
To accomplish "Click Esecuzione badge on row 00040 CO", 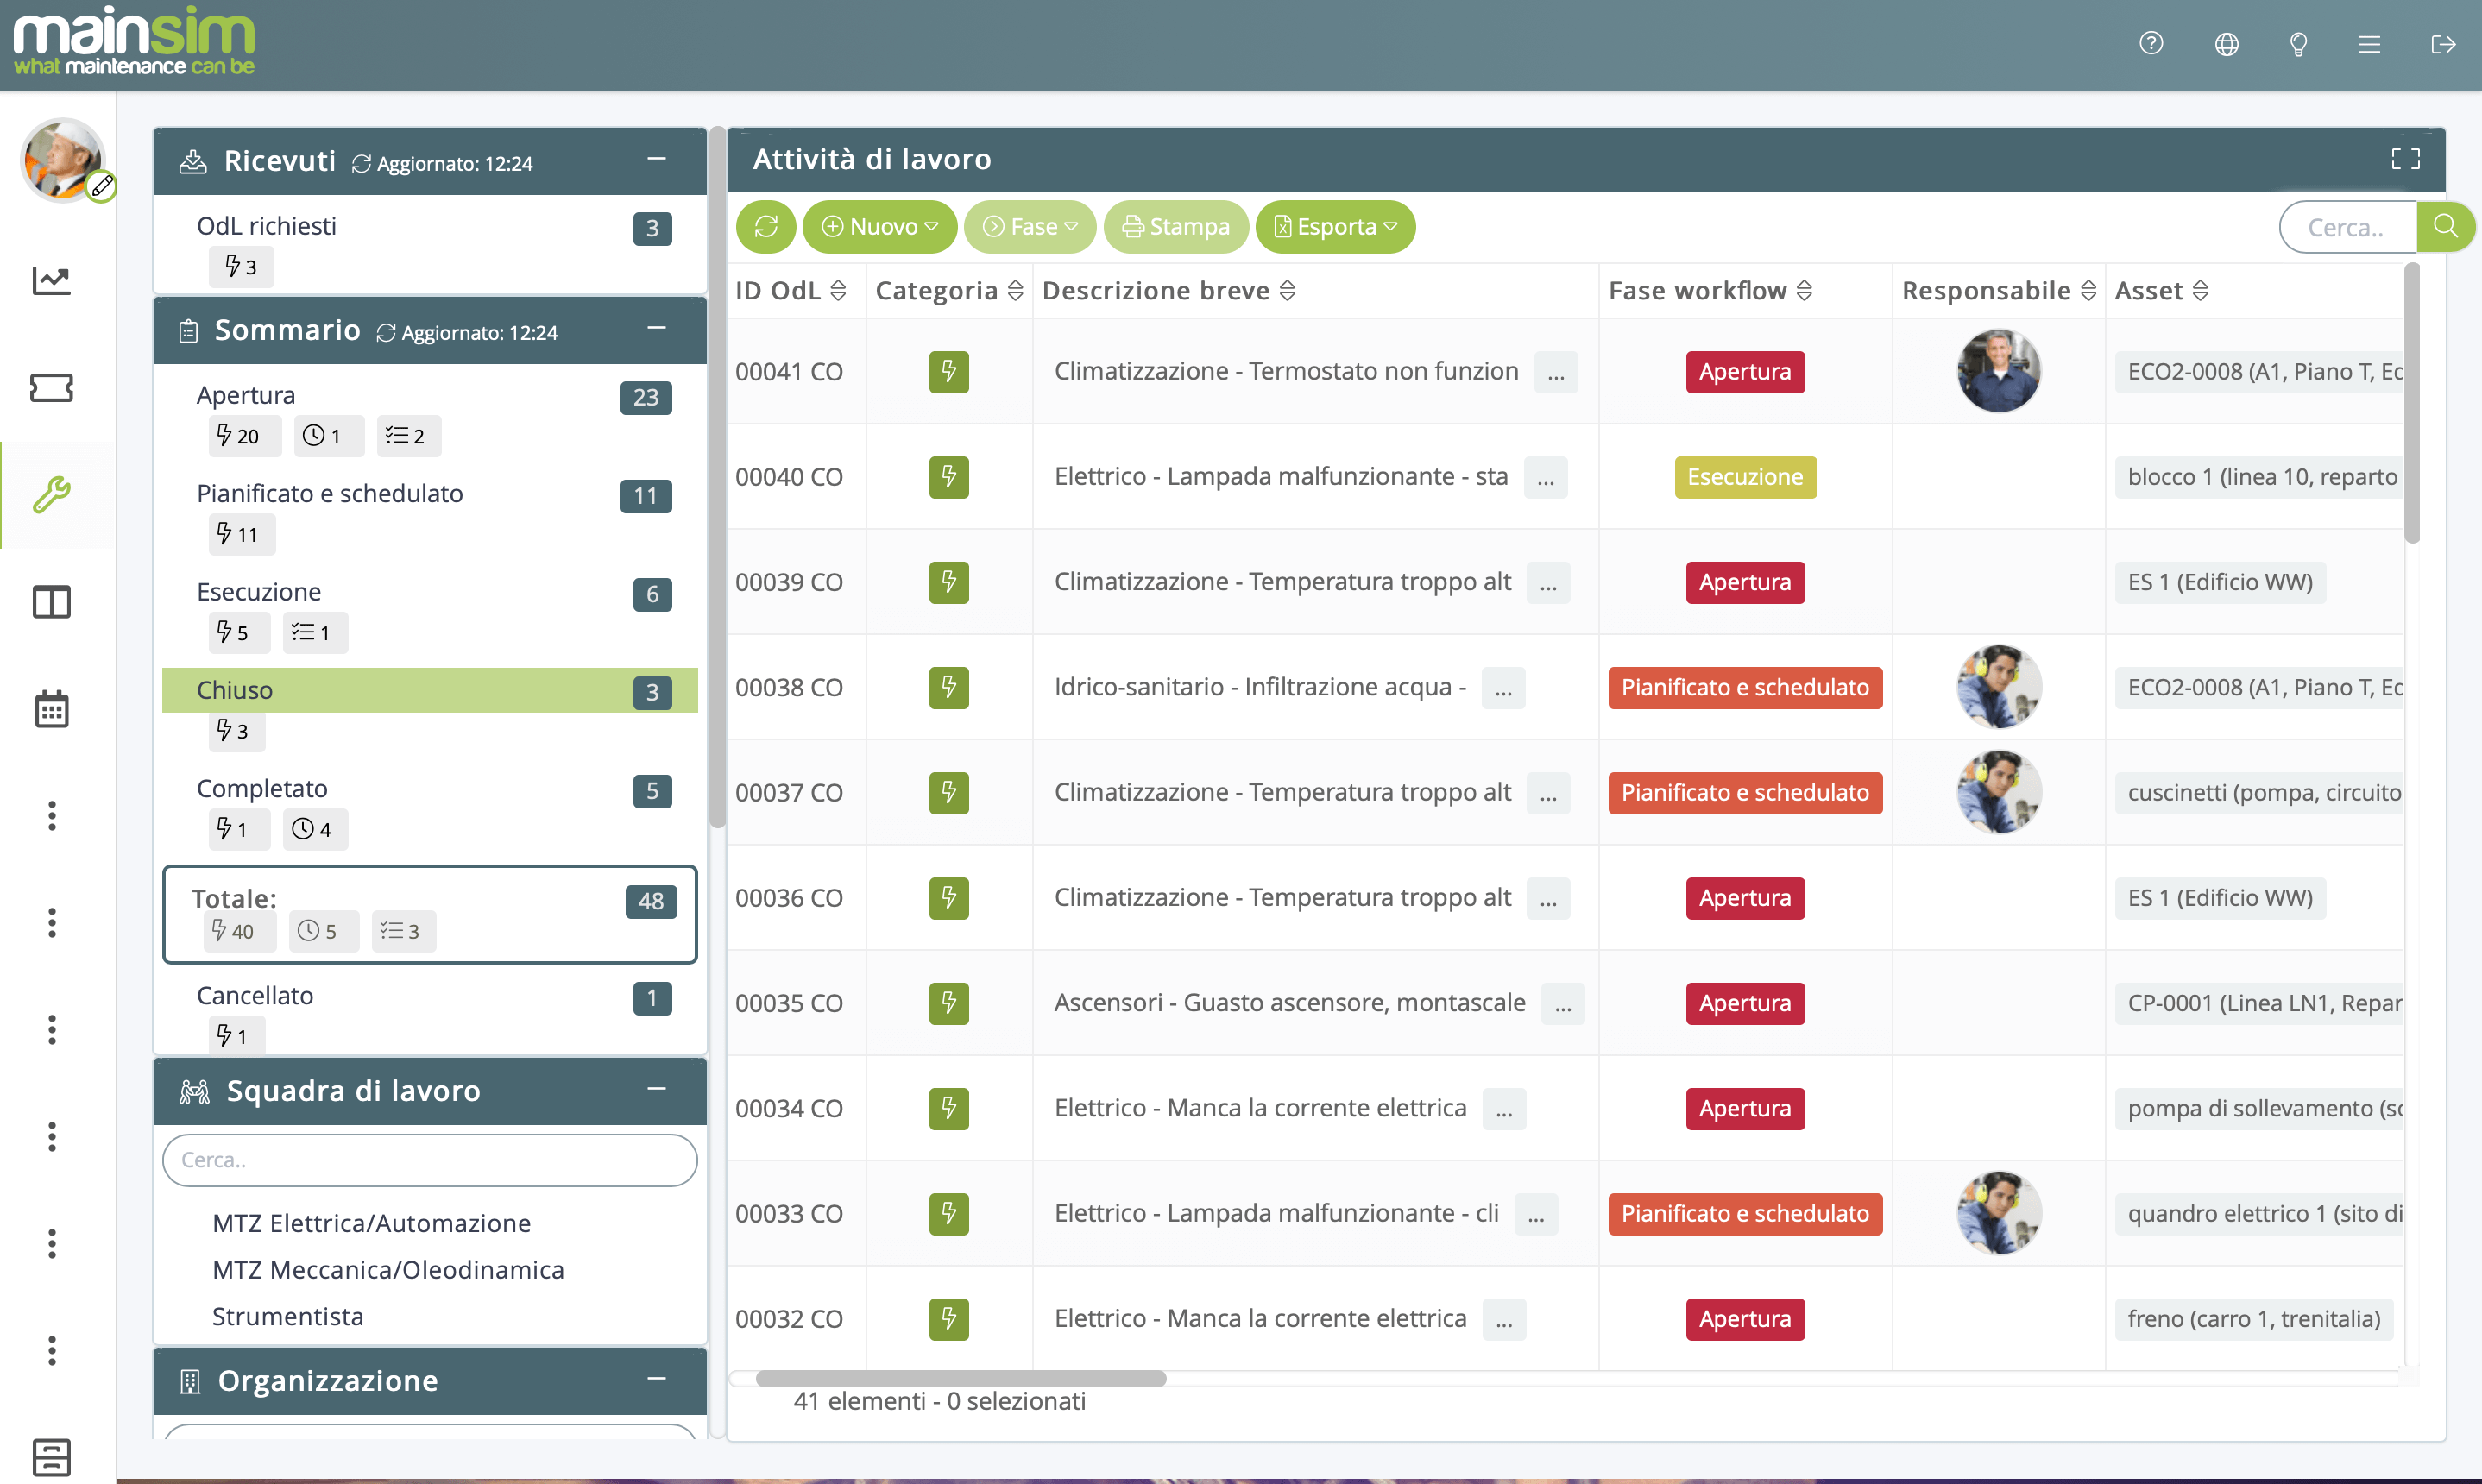I will 1745,478.
